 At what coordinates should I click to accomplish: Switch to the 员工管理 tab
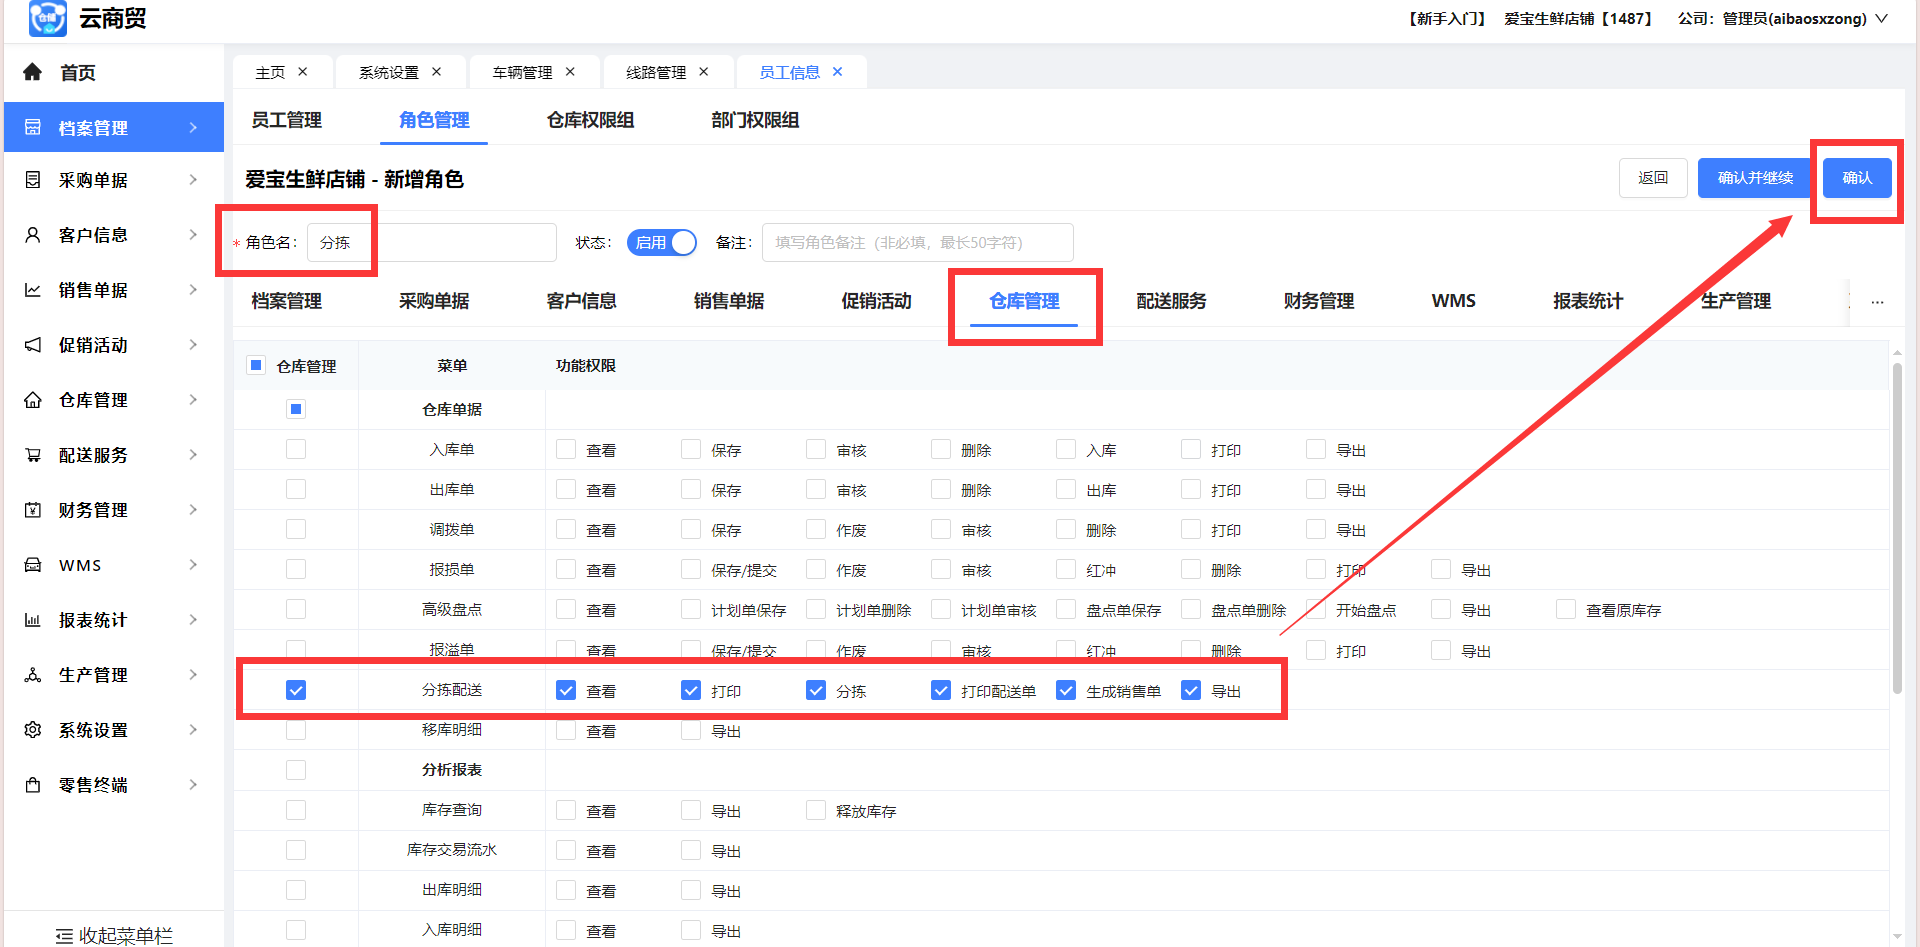pos(286,120)
